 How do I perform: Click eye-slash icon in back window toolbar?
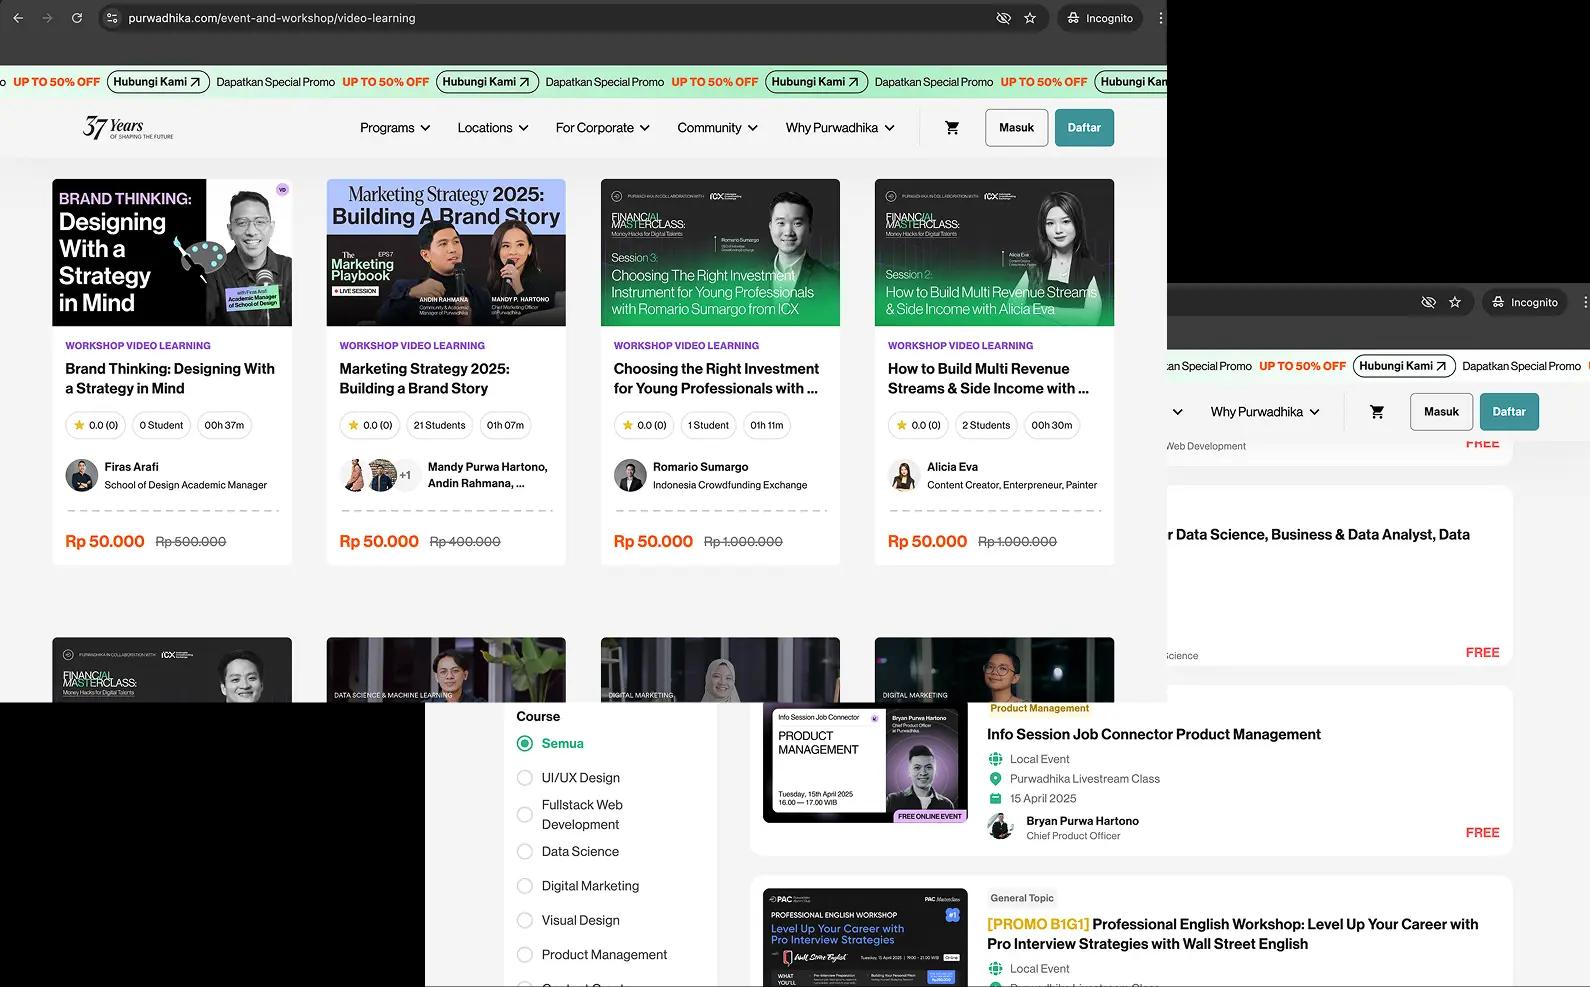1428,302
